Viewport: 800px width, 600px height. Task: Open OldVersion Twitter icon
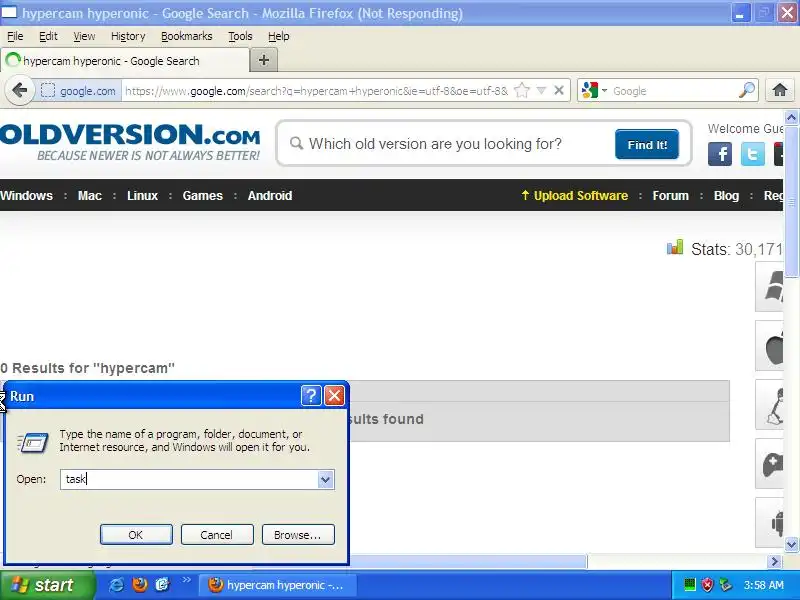[x=753, y=154]
